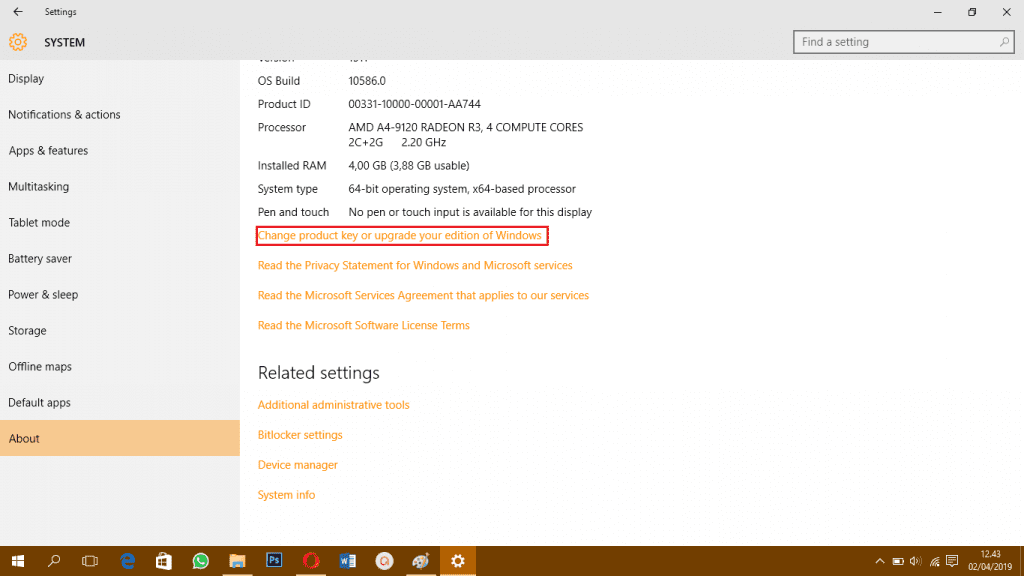1024x576 pixels.
Task: Click the search magnifier in Find a setting
Action: [x=1004, y=42]
